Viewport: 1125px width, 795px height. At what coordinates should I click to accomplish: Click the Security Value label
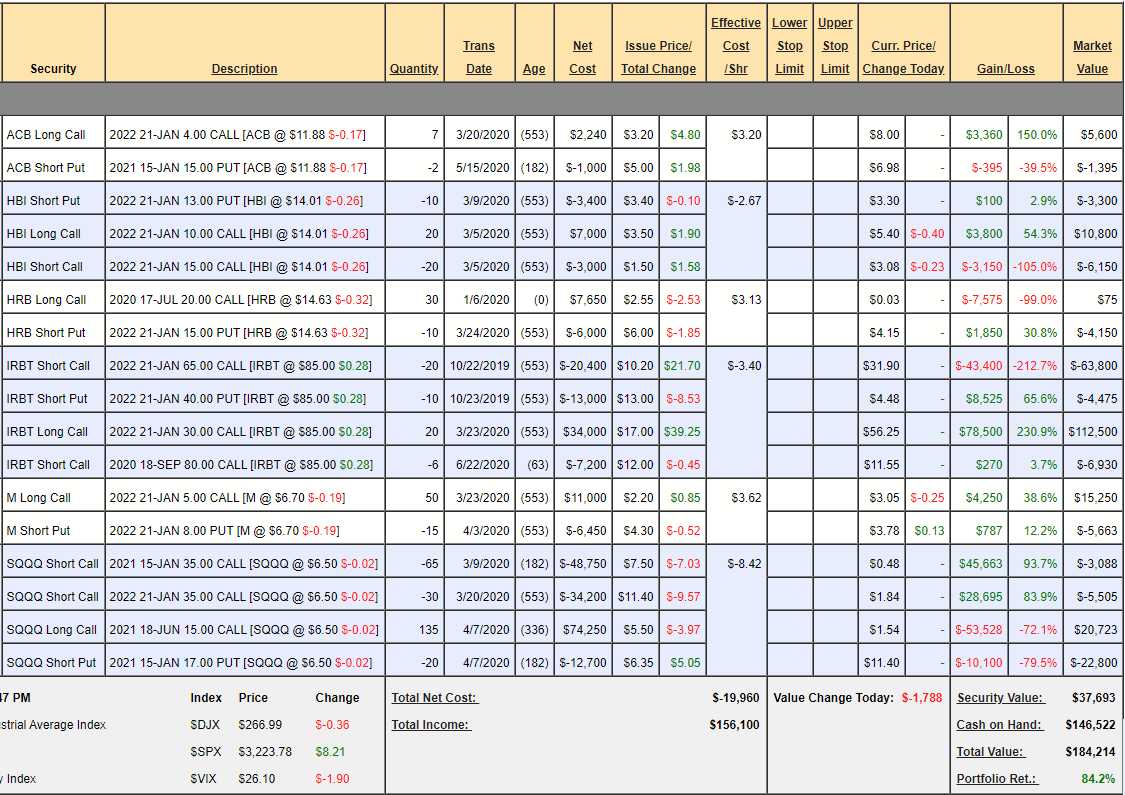click(999, 698)
